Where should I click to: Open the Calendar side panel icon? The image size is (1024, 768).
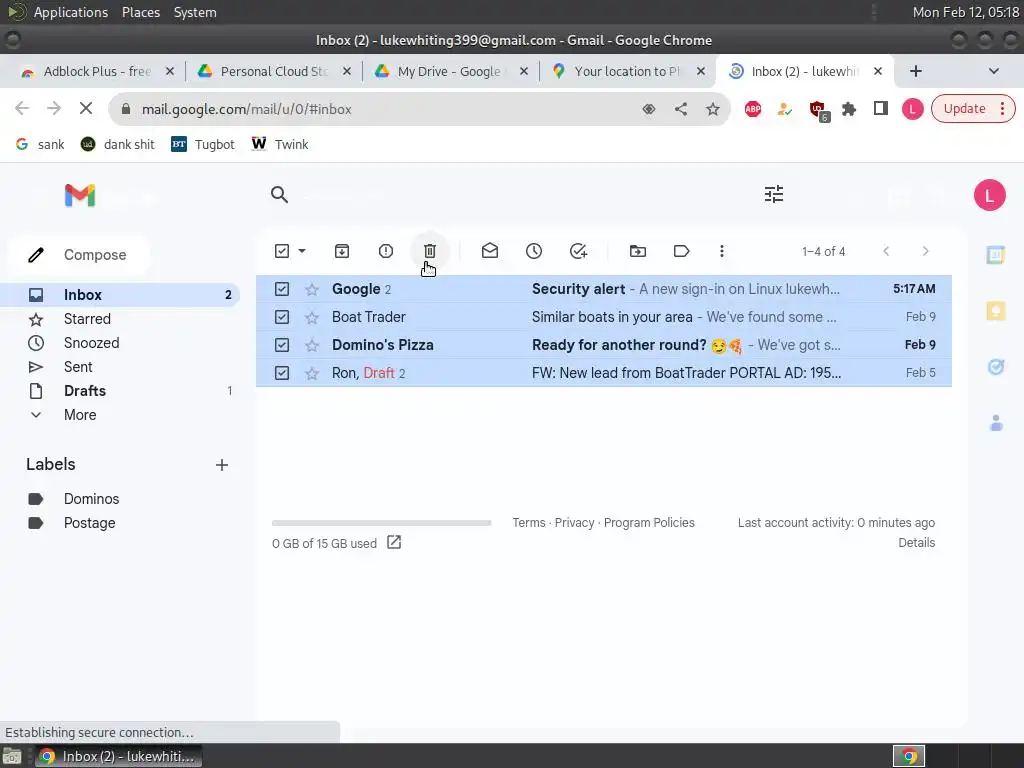tap(995, 255)
